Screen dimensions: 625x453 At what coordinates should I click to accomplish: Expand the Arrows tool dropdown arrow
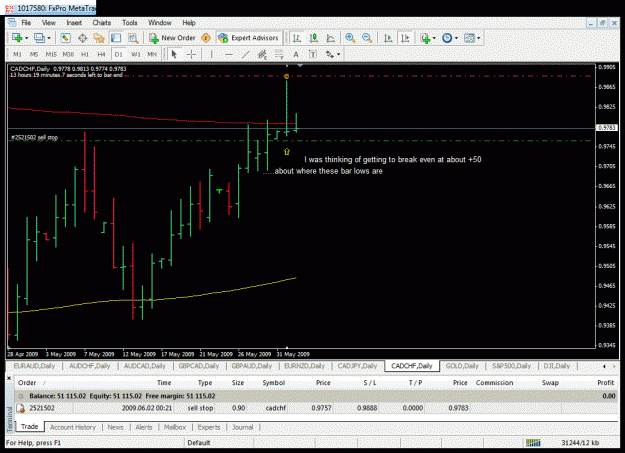click(x=338, y=54)
